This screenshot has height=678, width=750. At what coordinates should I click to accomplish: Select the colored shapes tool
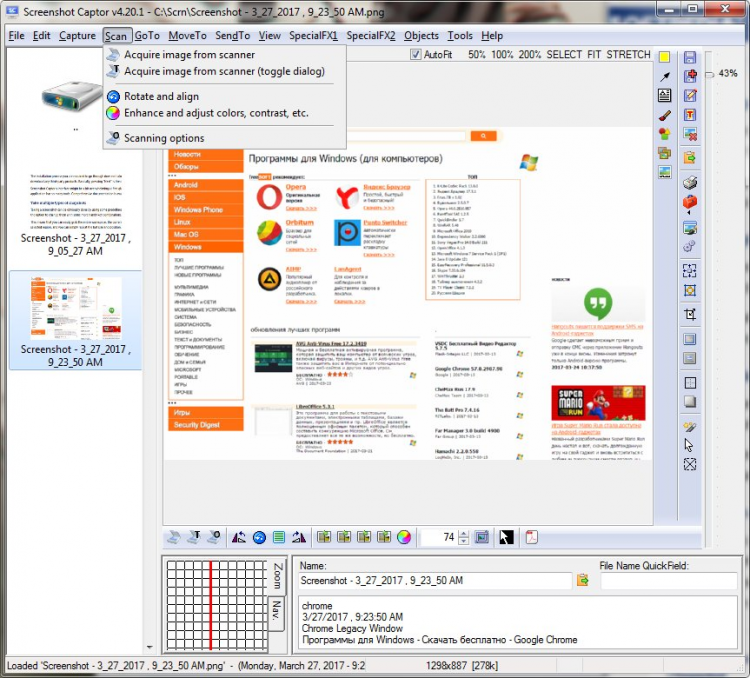point(665,134)
